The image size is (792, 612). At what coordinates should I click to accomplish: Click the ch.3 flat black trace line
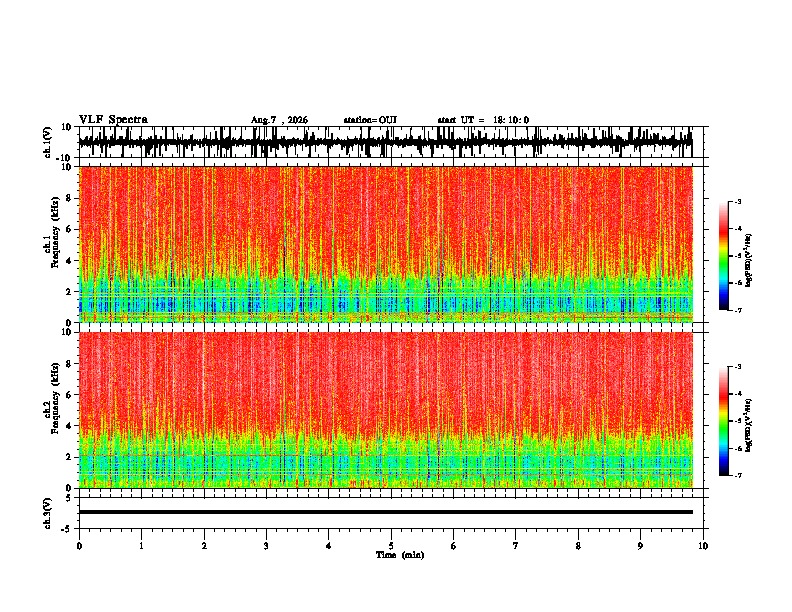tap(385, 512)
